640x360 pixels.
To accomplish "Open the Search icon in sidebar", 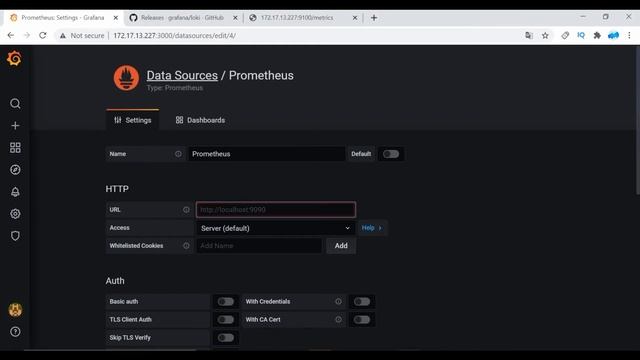I will click(15, 104).
